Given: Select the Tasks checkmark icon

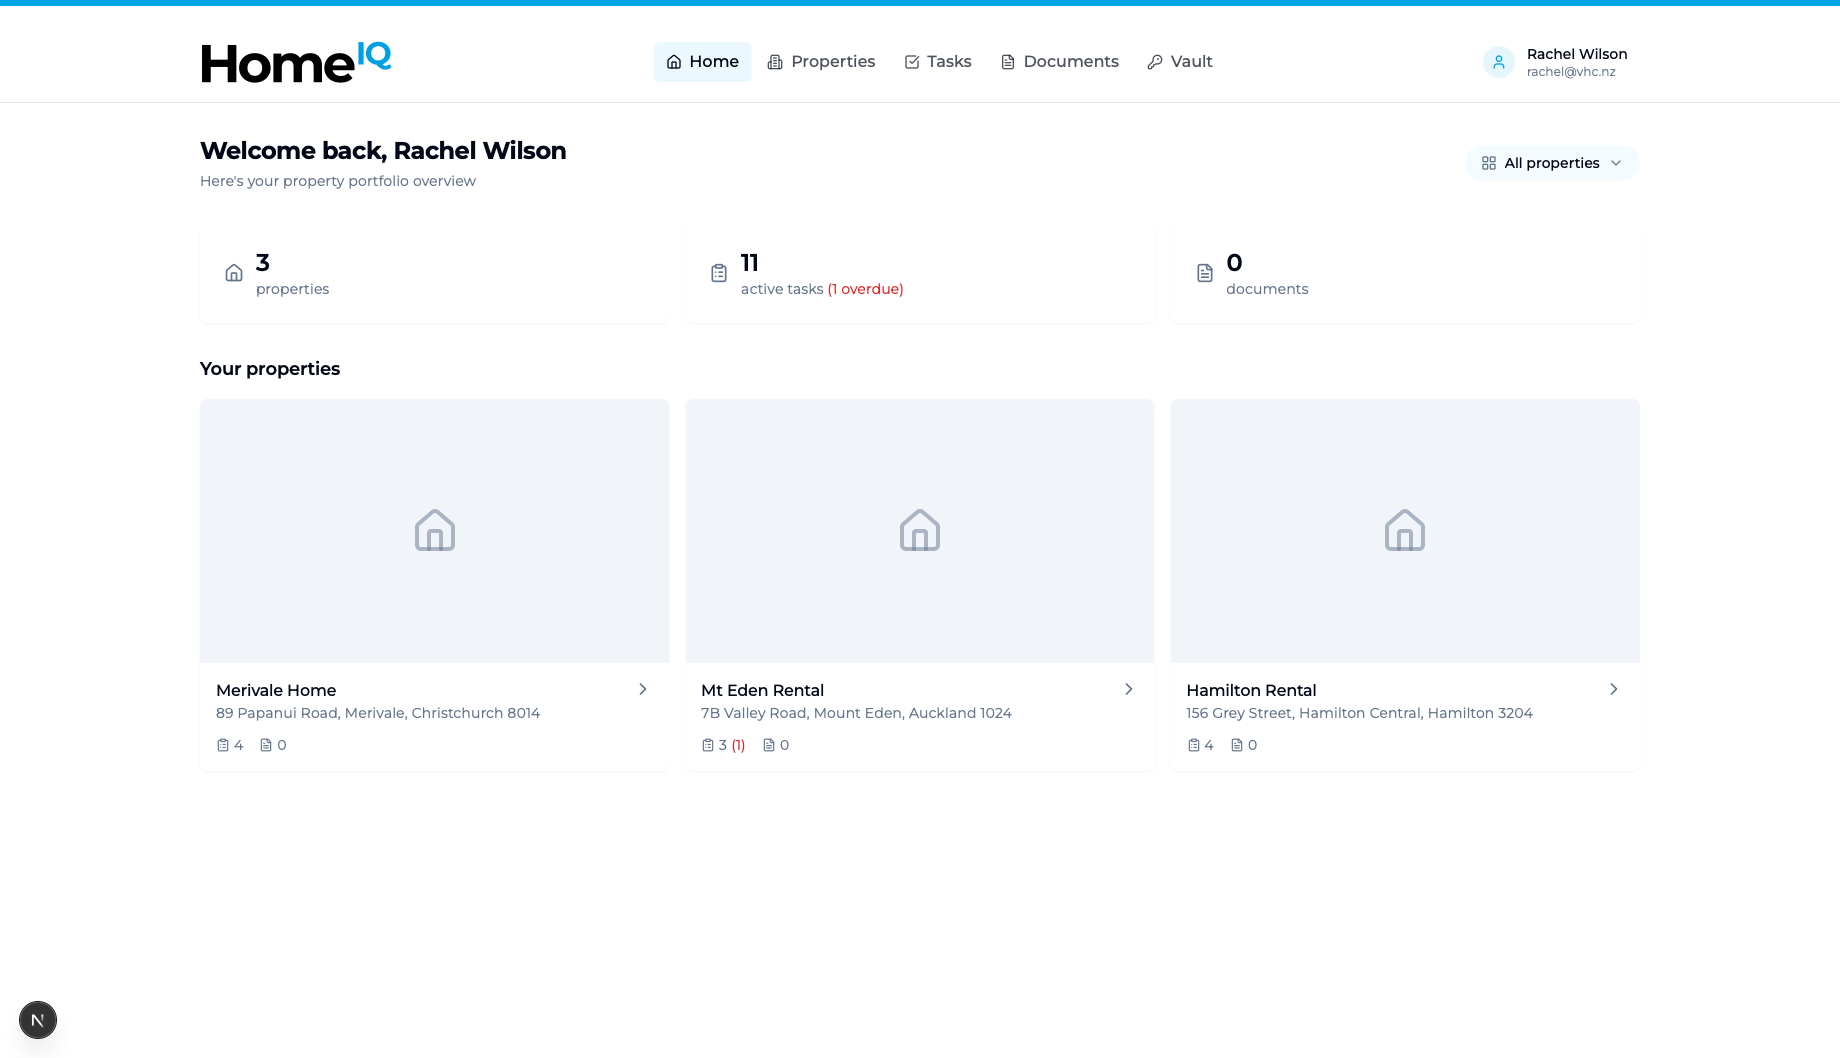Looking at the screenshot, I should (x=911, y=61).
